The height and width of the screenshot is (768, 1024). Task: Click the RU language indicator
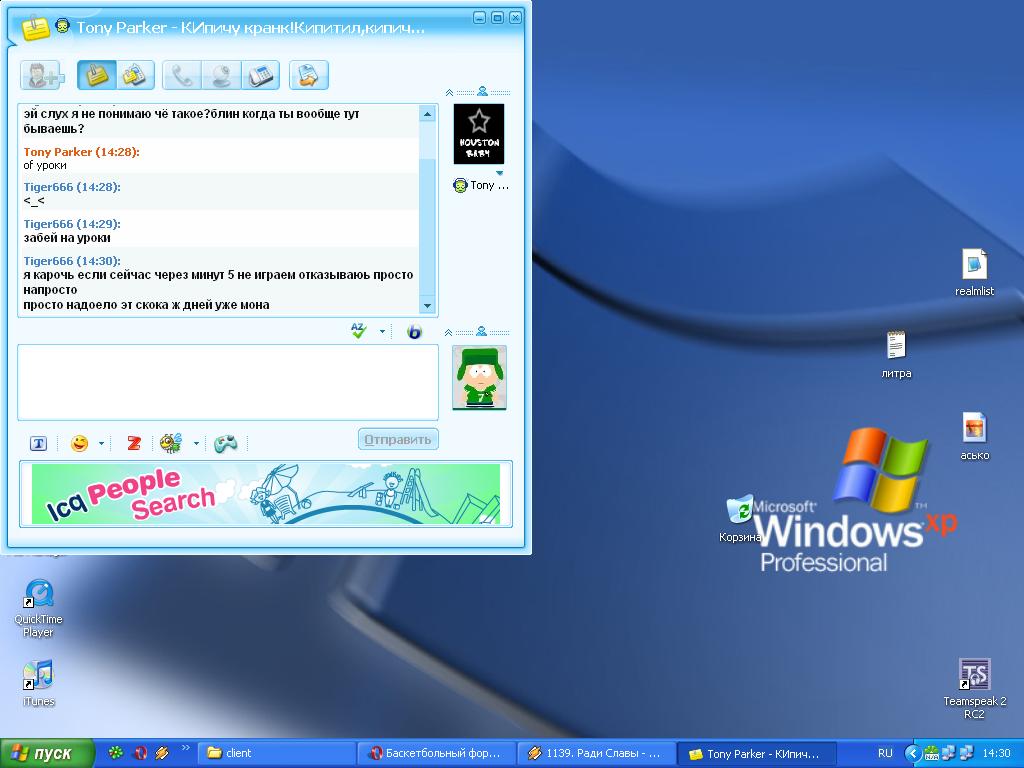[885, 753]
